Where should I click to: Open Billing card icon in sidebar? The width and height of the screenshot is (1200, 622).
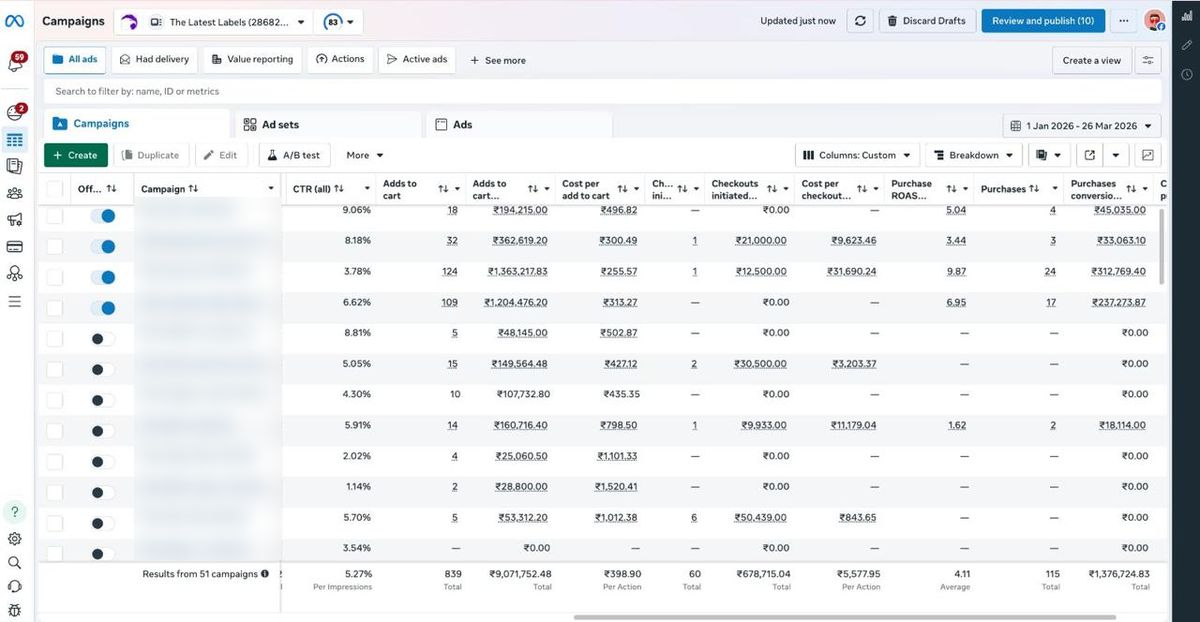14,246
